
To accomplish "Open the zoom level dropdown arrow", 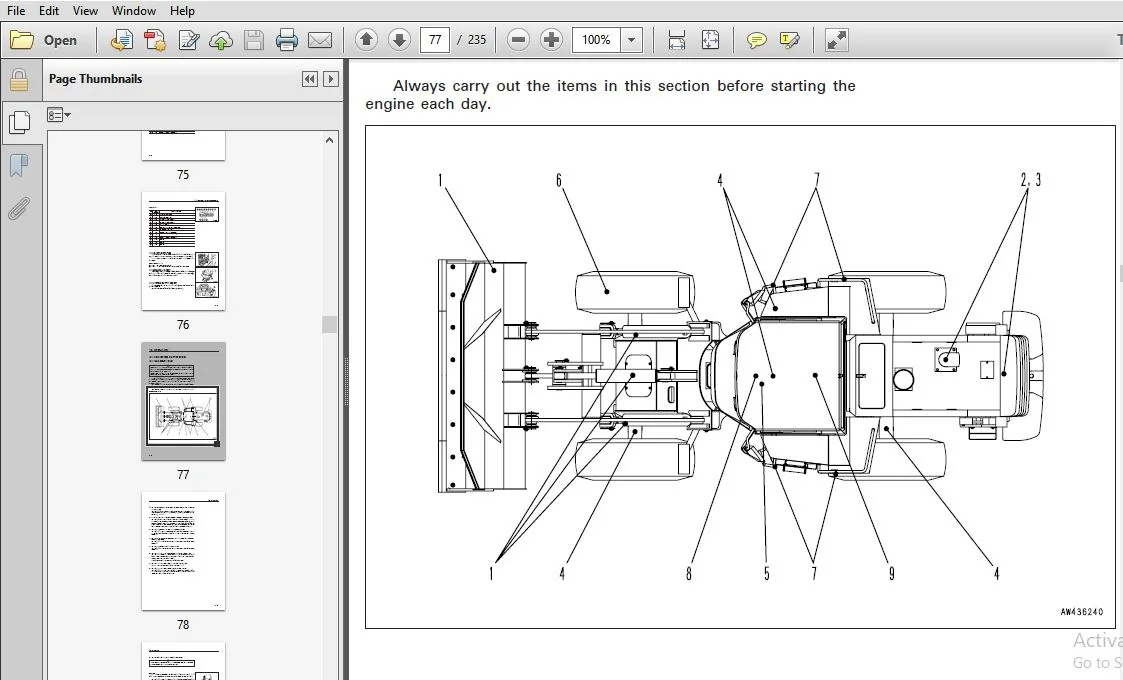I will click(631, 39).
